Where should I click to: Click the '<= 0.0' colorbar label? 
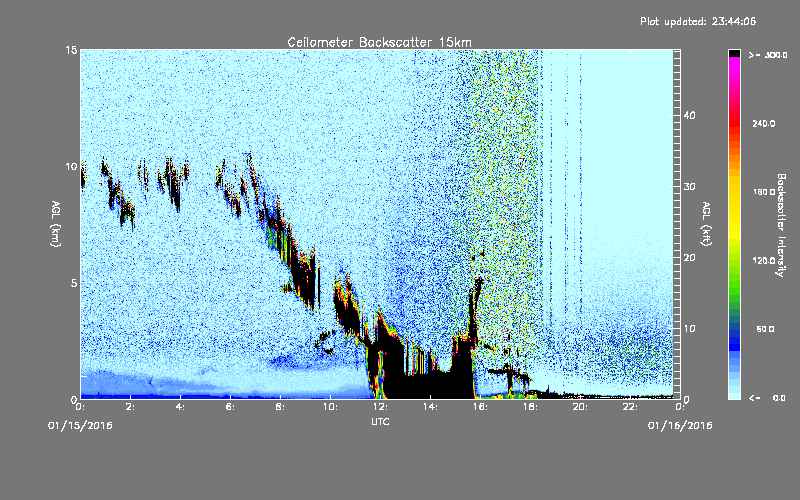coord(767,398)
